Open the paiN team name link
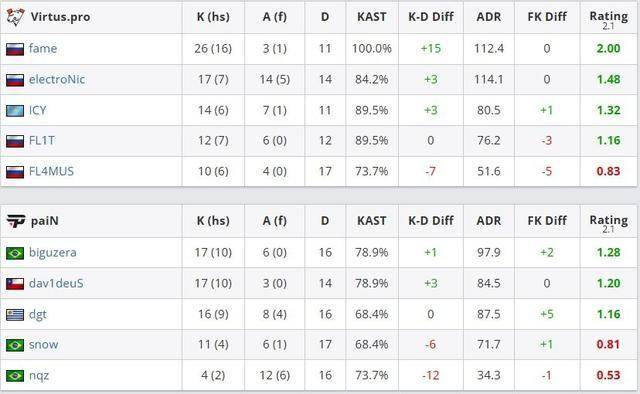Viewport: 640px width, 394px height. (44, 221)
